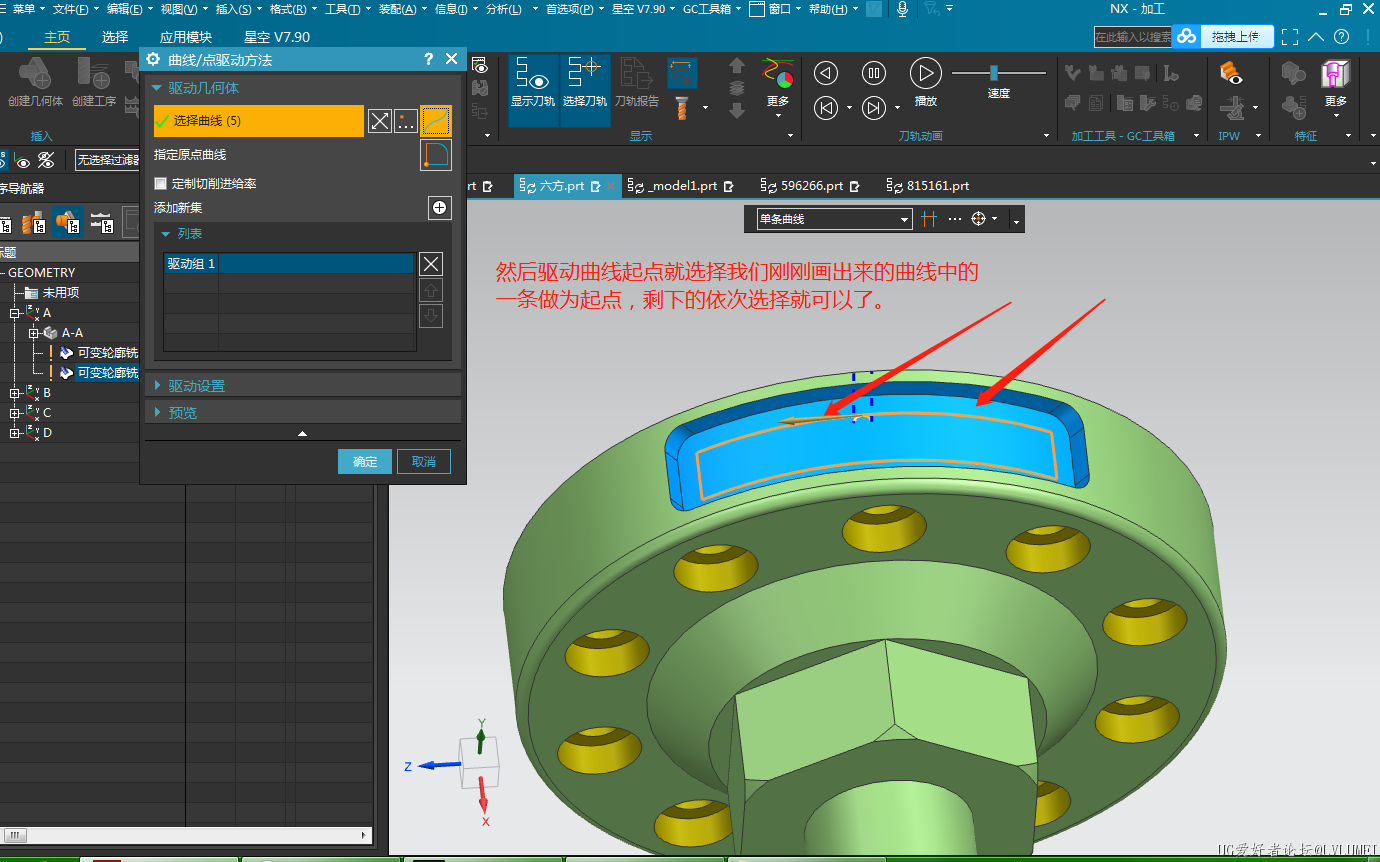The width and height of the screenshot is (1380, 862).
Task: Expand the 驱动设置 section
Action: point(303,386)
